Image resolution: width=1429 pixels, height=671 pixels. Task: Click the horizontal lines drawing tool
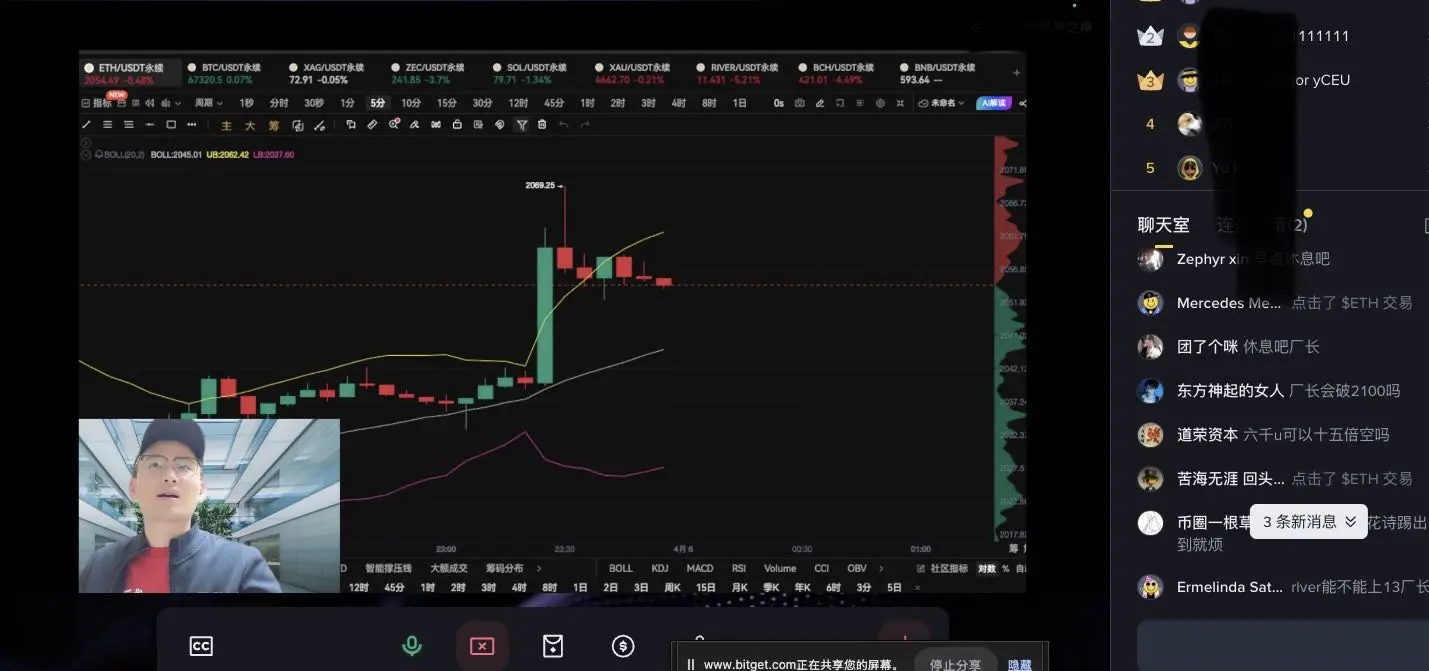click(x=107, y=124)
